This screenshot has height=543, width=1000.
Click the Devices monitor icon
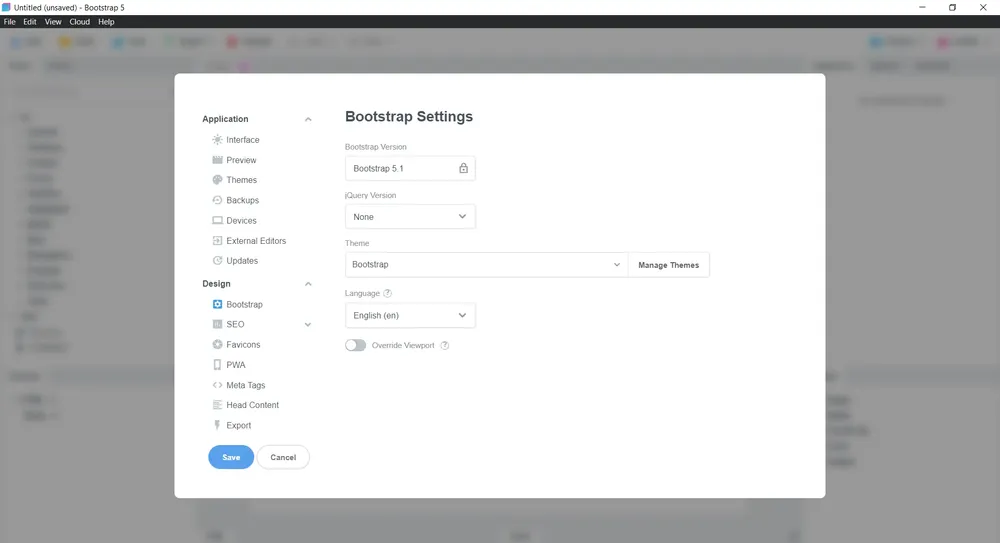(x=217, y=221)
